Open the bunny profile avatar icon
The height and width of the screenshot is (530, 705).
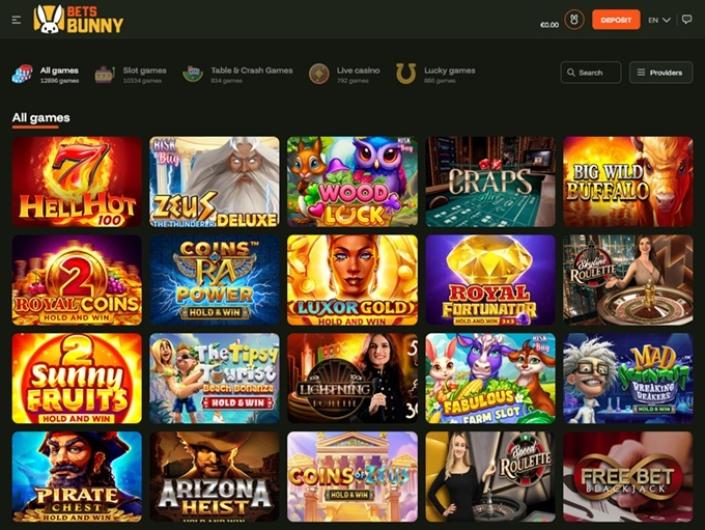pos(574,20)
